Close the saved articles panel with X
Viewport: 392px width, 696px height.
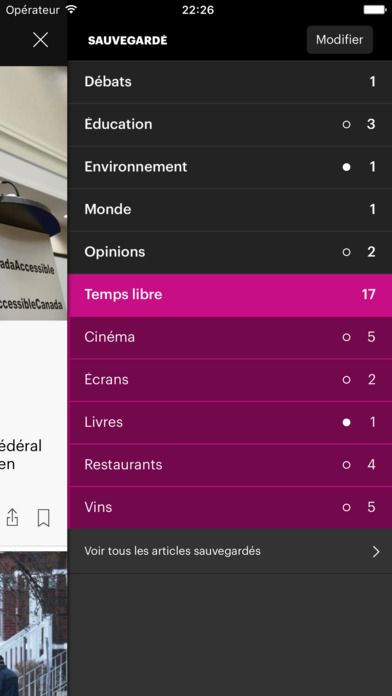[x=40, y=40]
